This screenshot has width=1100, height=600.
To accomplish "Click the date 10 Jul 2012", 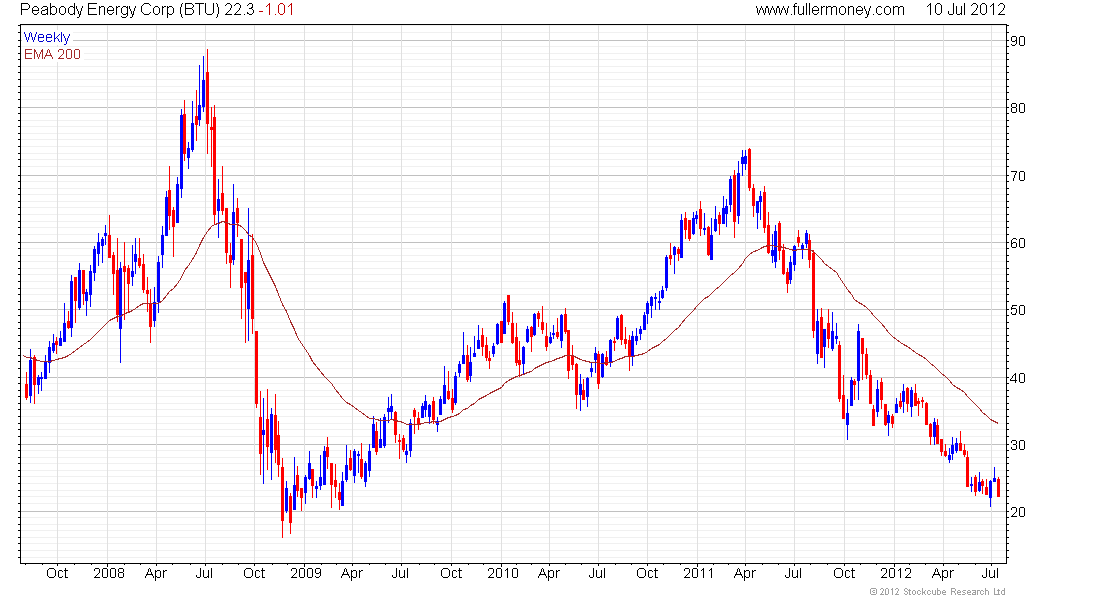I will (x=965, y=10).
